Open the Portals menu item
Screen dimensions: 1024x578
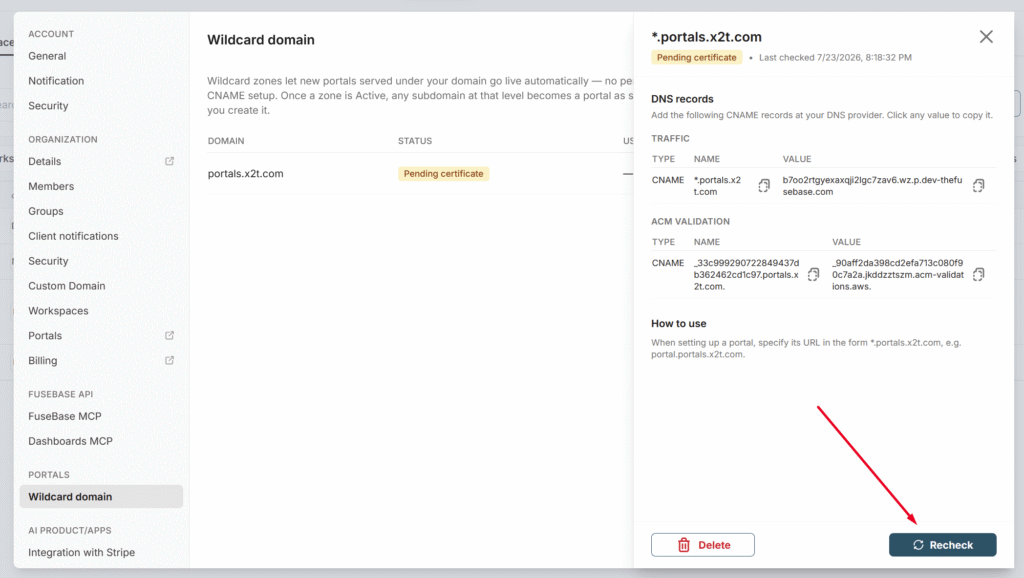click(45, 336)
